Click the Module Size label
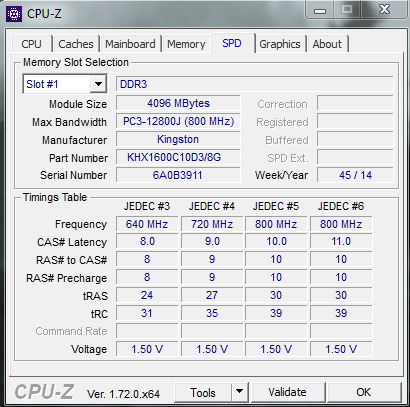This screenshot has height=407, width=410. [x=78, y=104]
